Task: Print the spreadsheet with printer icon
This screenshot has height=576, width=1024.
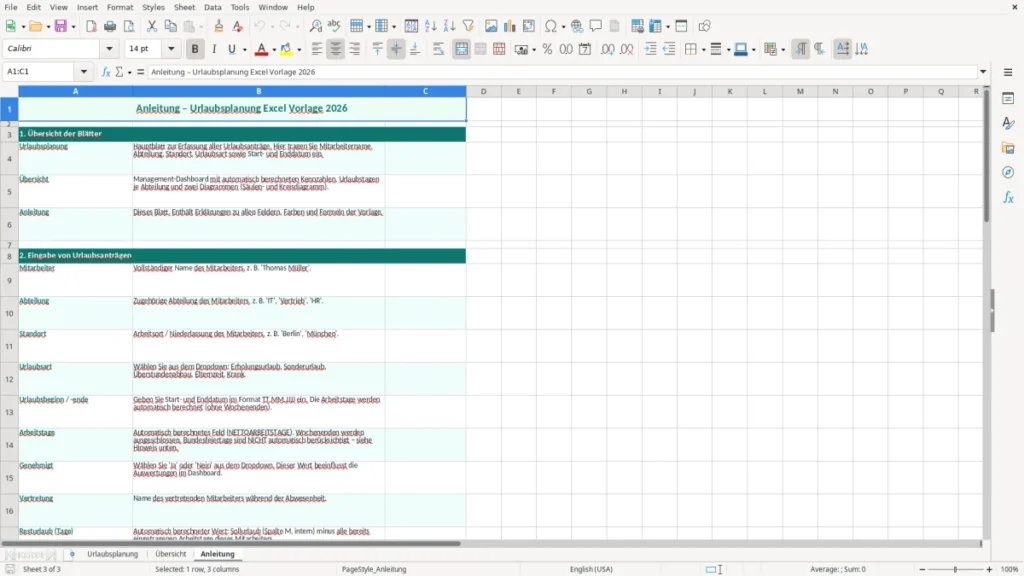Action: [x=110, y=26]
